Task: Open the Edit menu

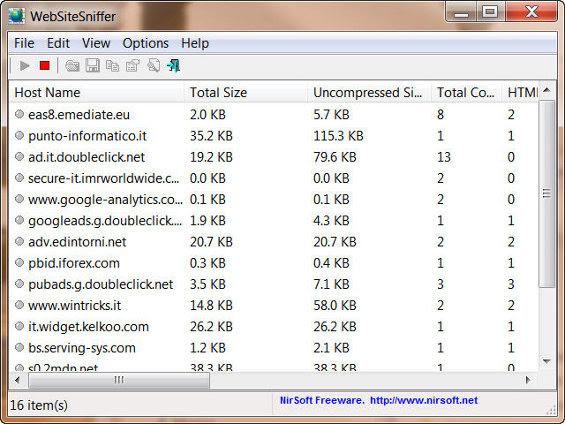Action: pos(58,43)
